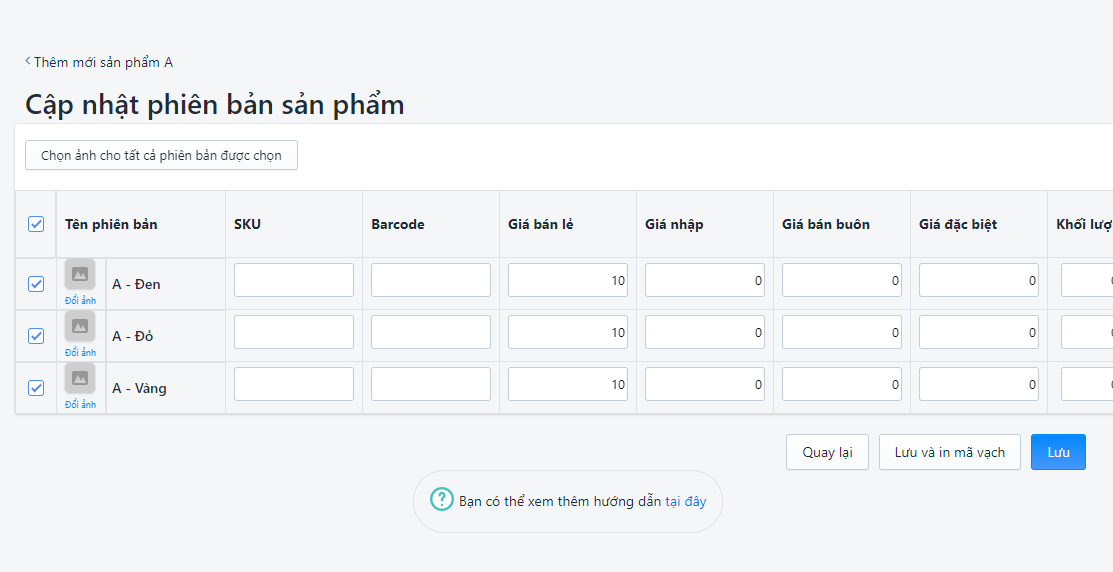Uncheck the A - Đen version checkbox
Viewport: 1113px width, 572px height.
36,284
